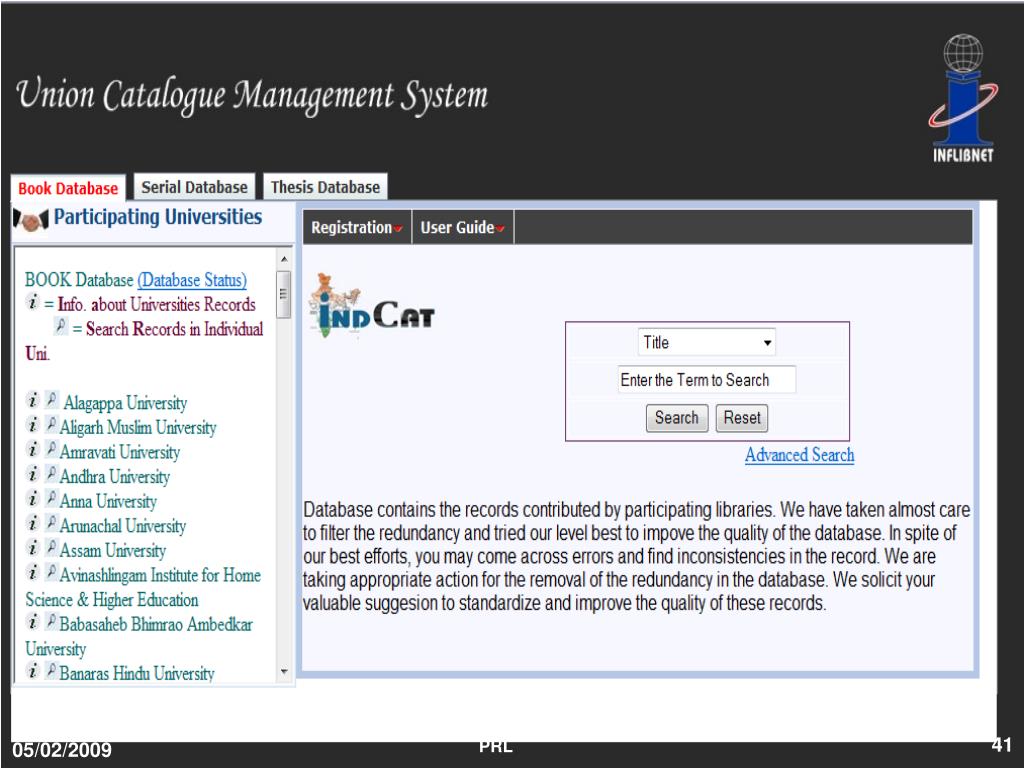Click the universities list scroll down arrow
1024x768 pixels.
[283, 671]
